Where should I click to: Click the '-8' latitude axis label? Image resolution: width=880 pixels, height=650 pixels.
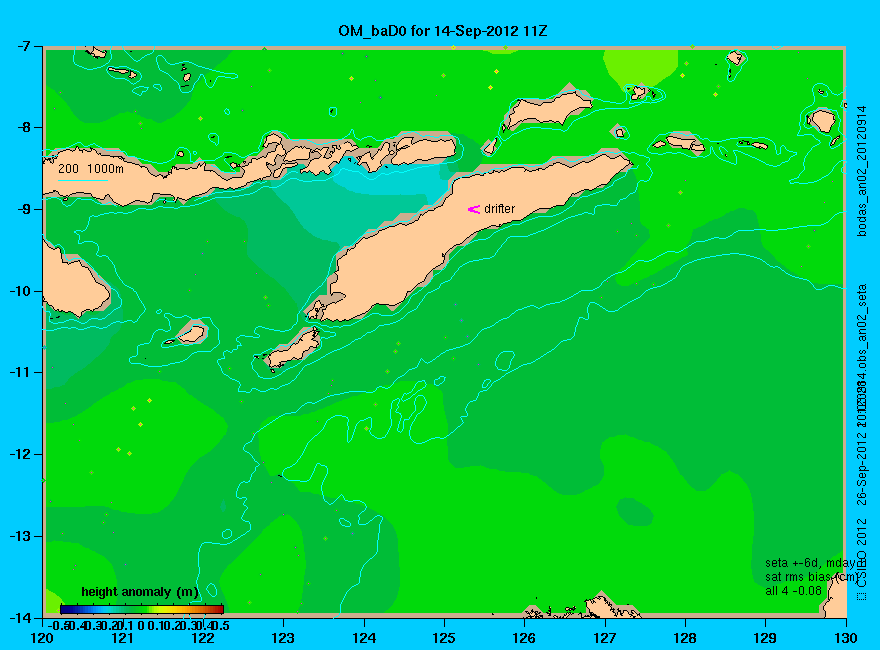click(25, 127)
